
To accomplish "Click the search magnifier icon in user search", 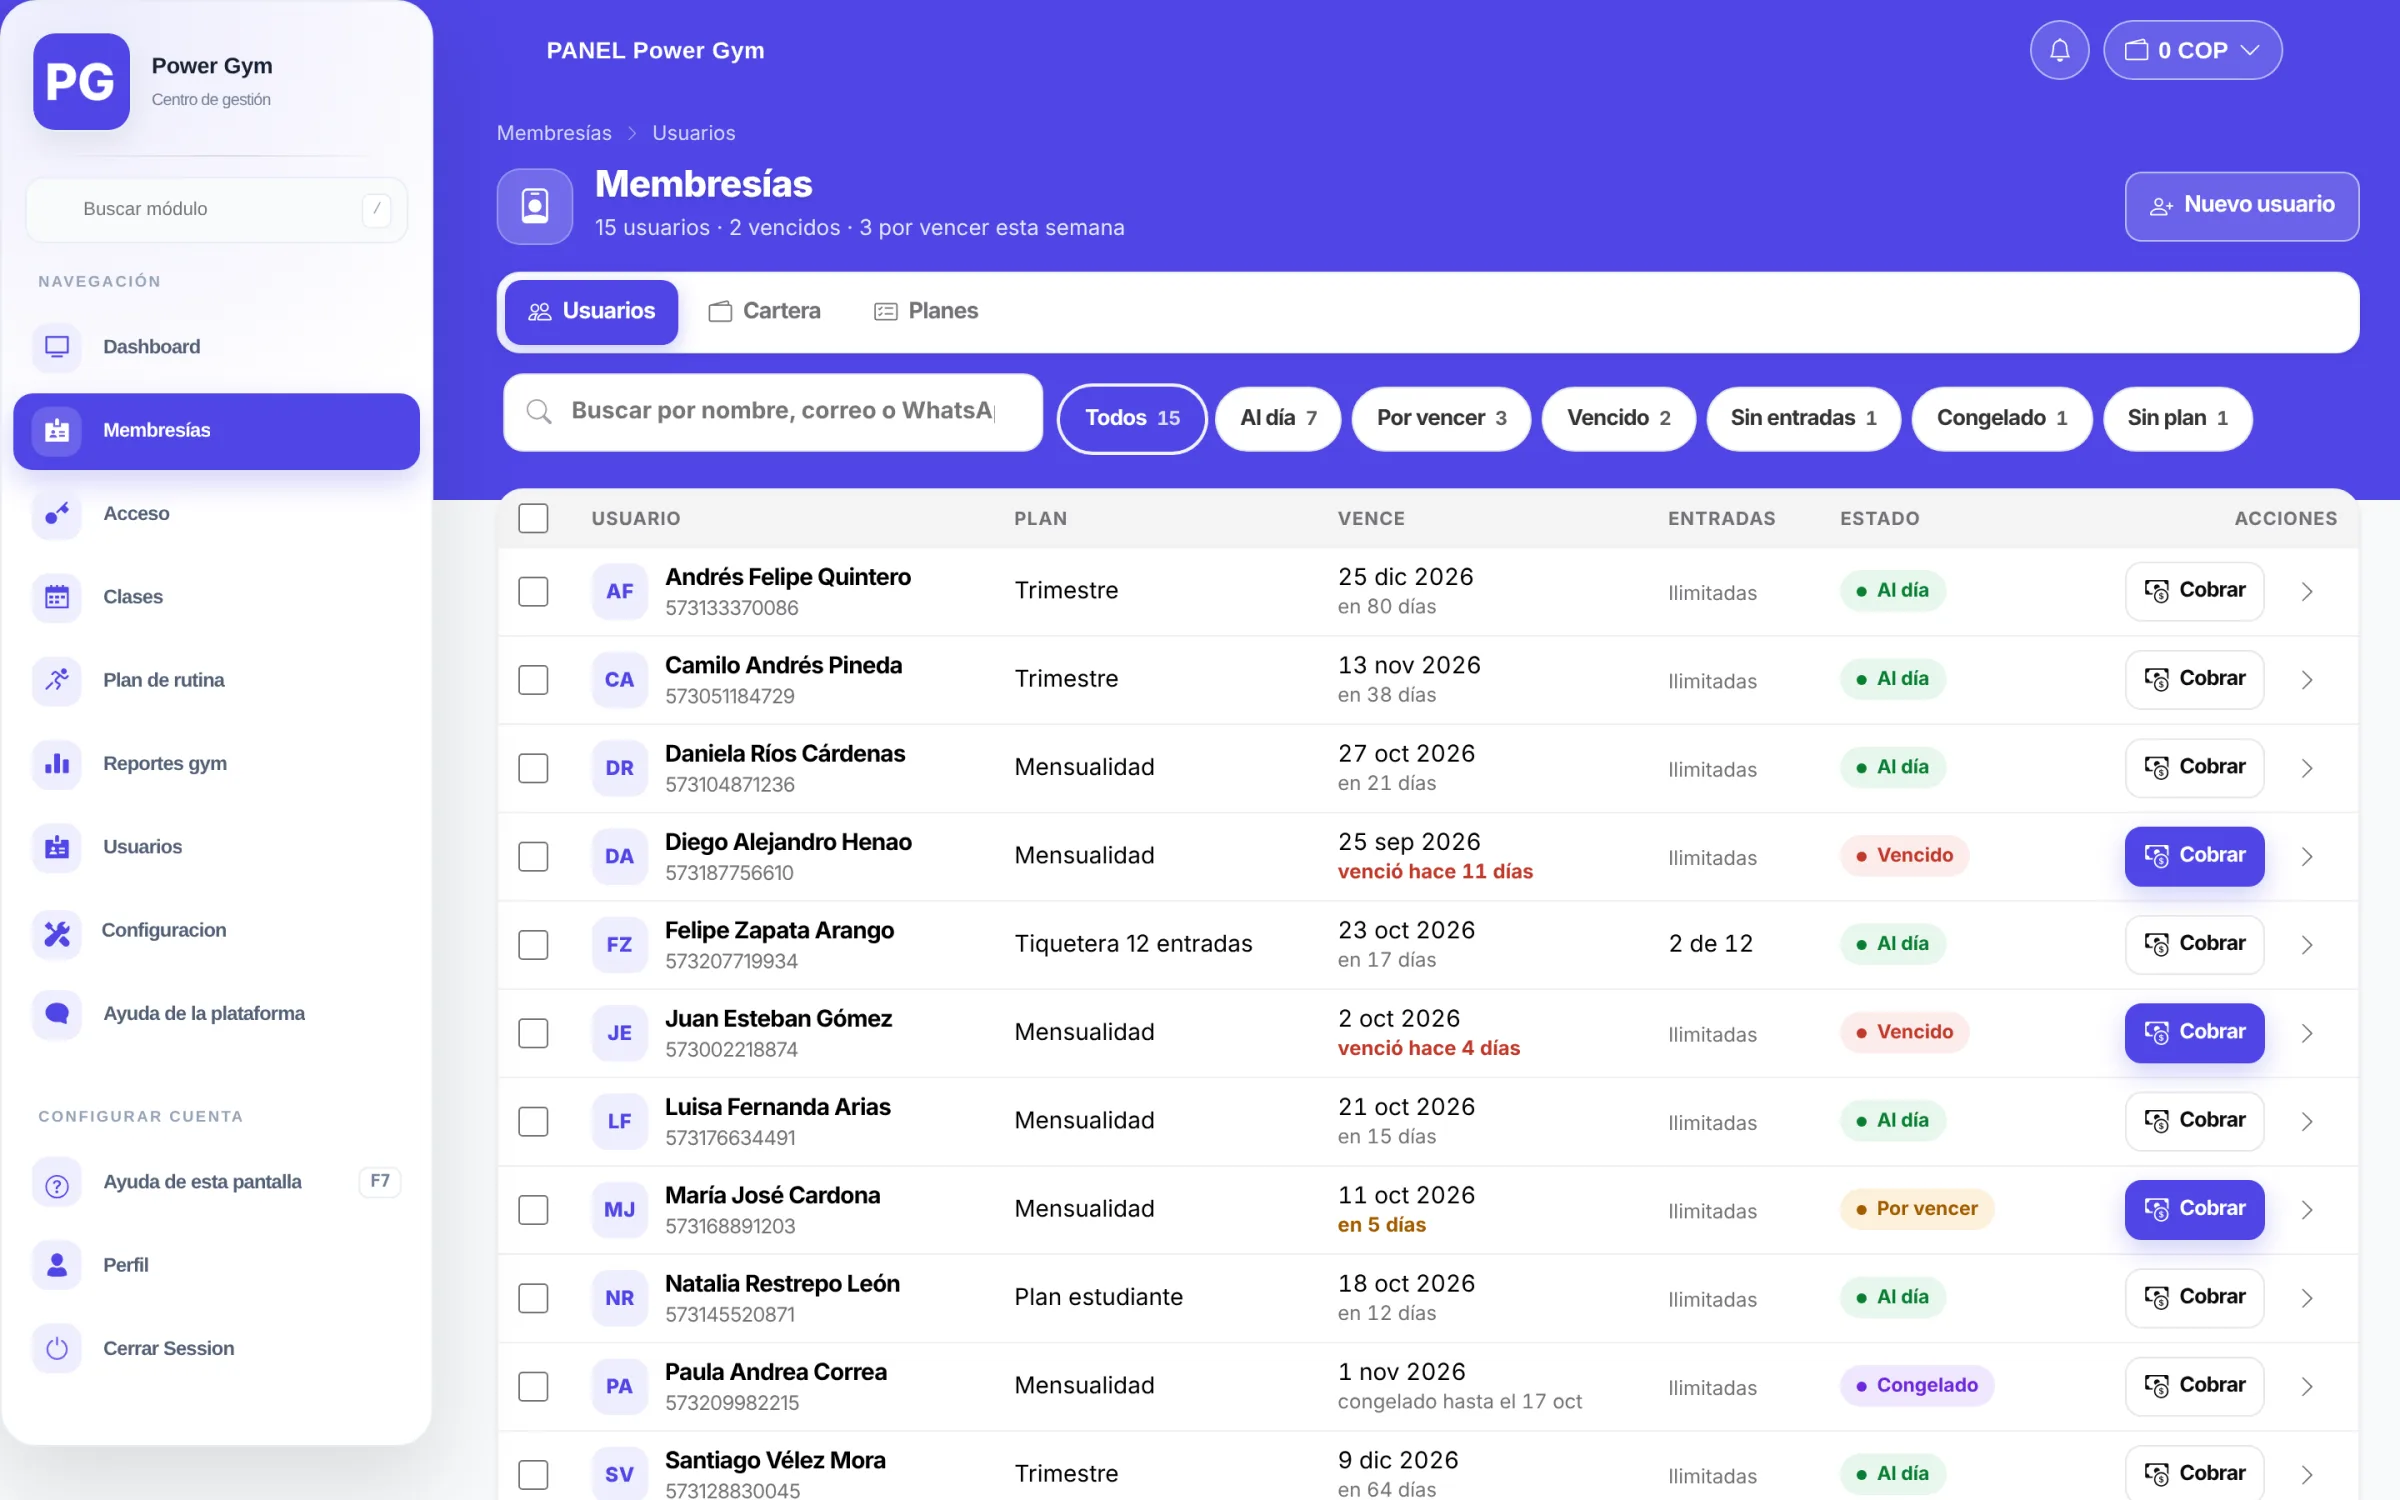I will pos(539,411).
